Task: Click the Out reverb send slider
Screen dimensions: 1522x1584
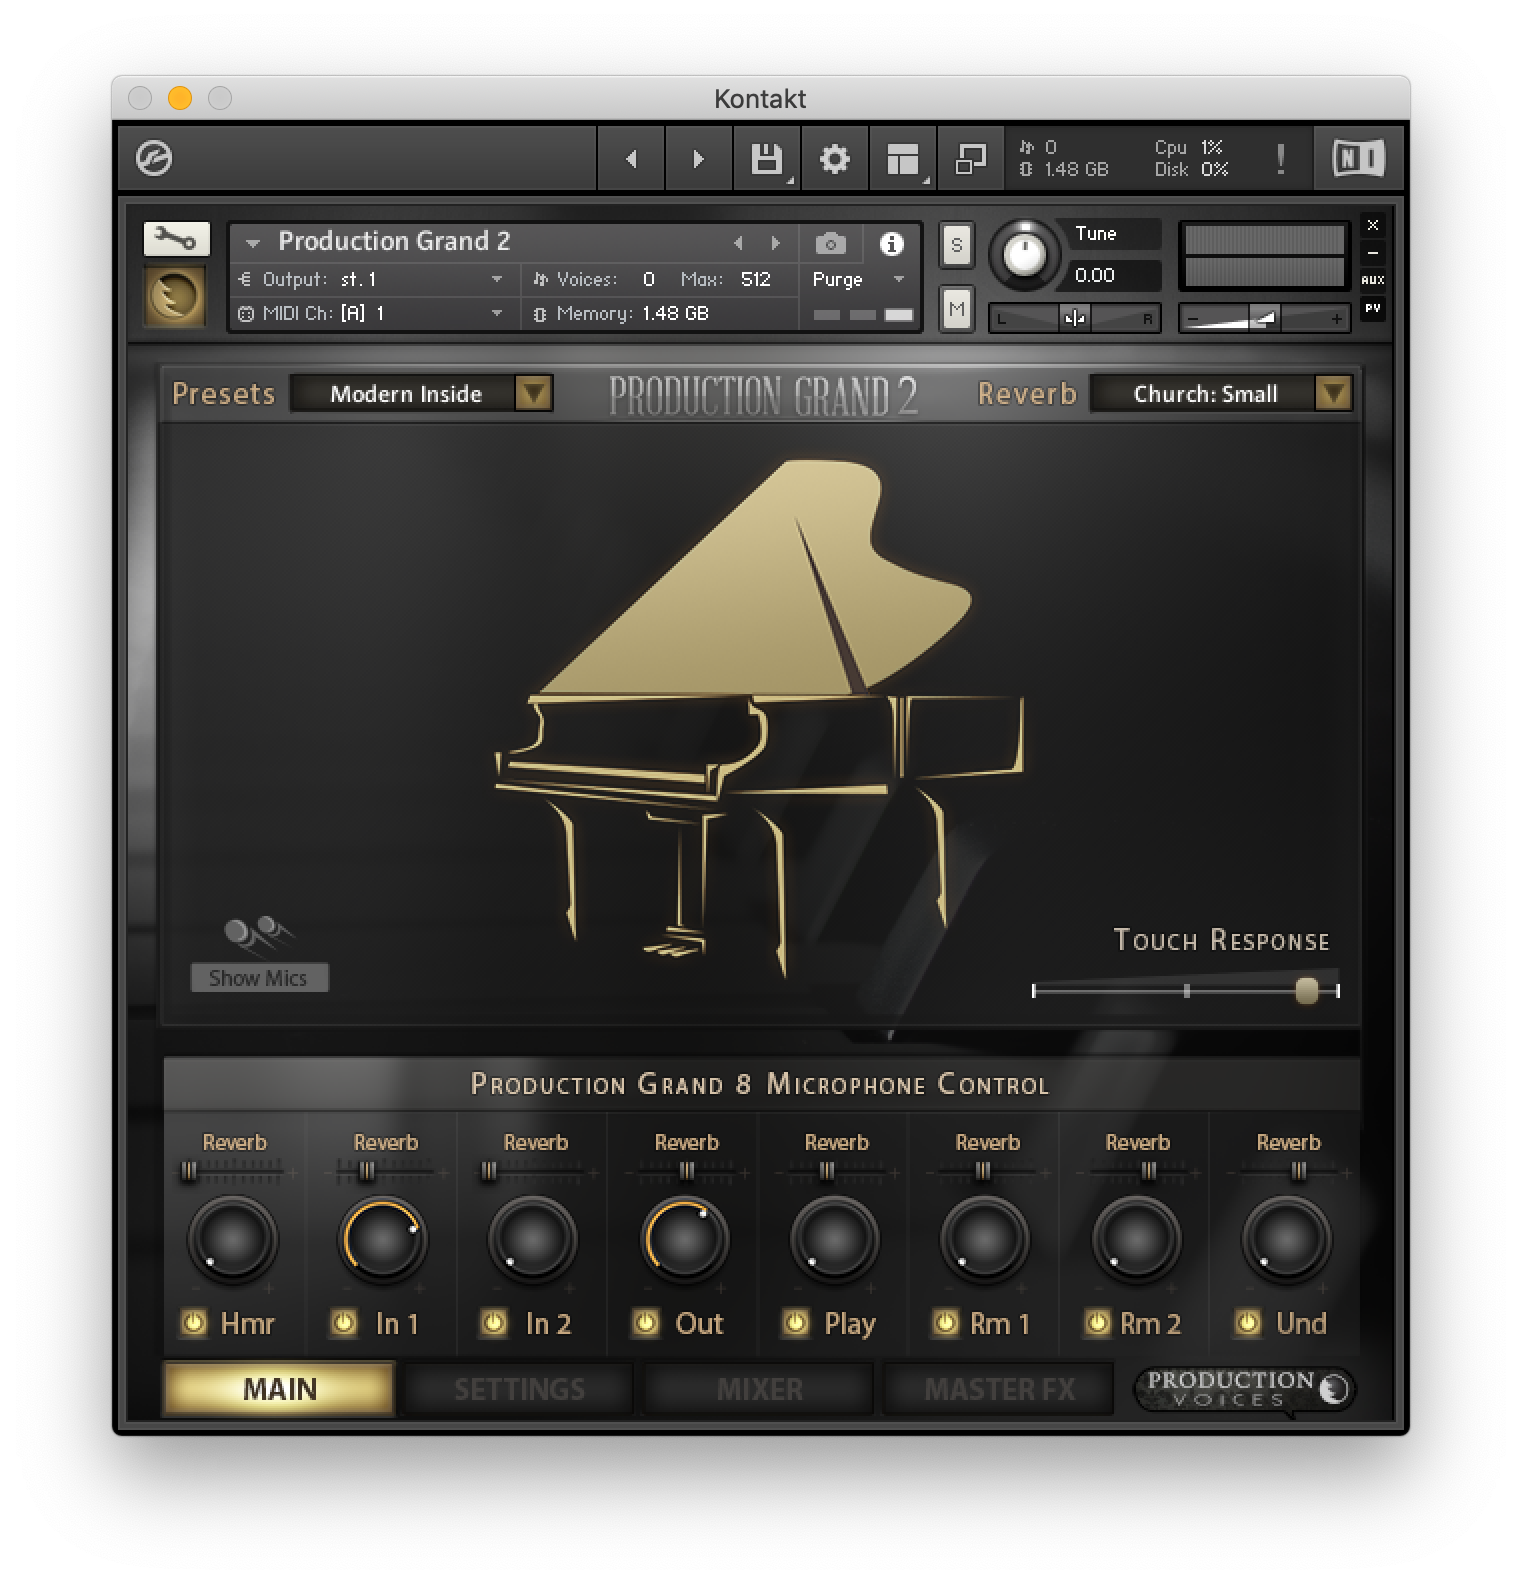Action: (686, 1172)
